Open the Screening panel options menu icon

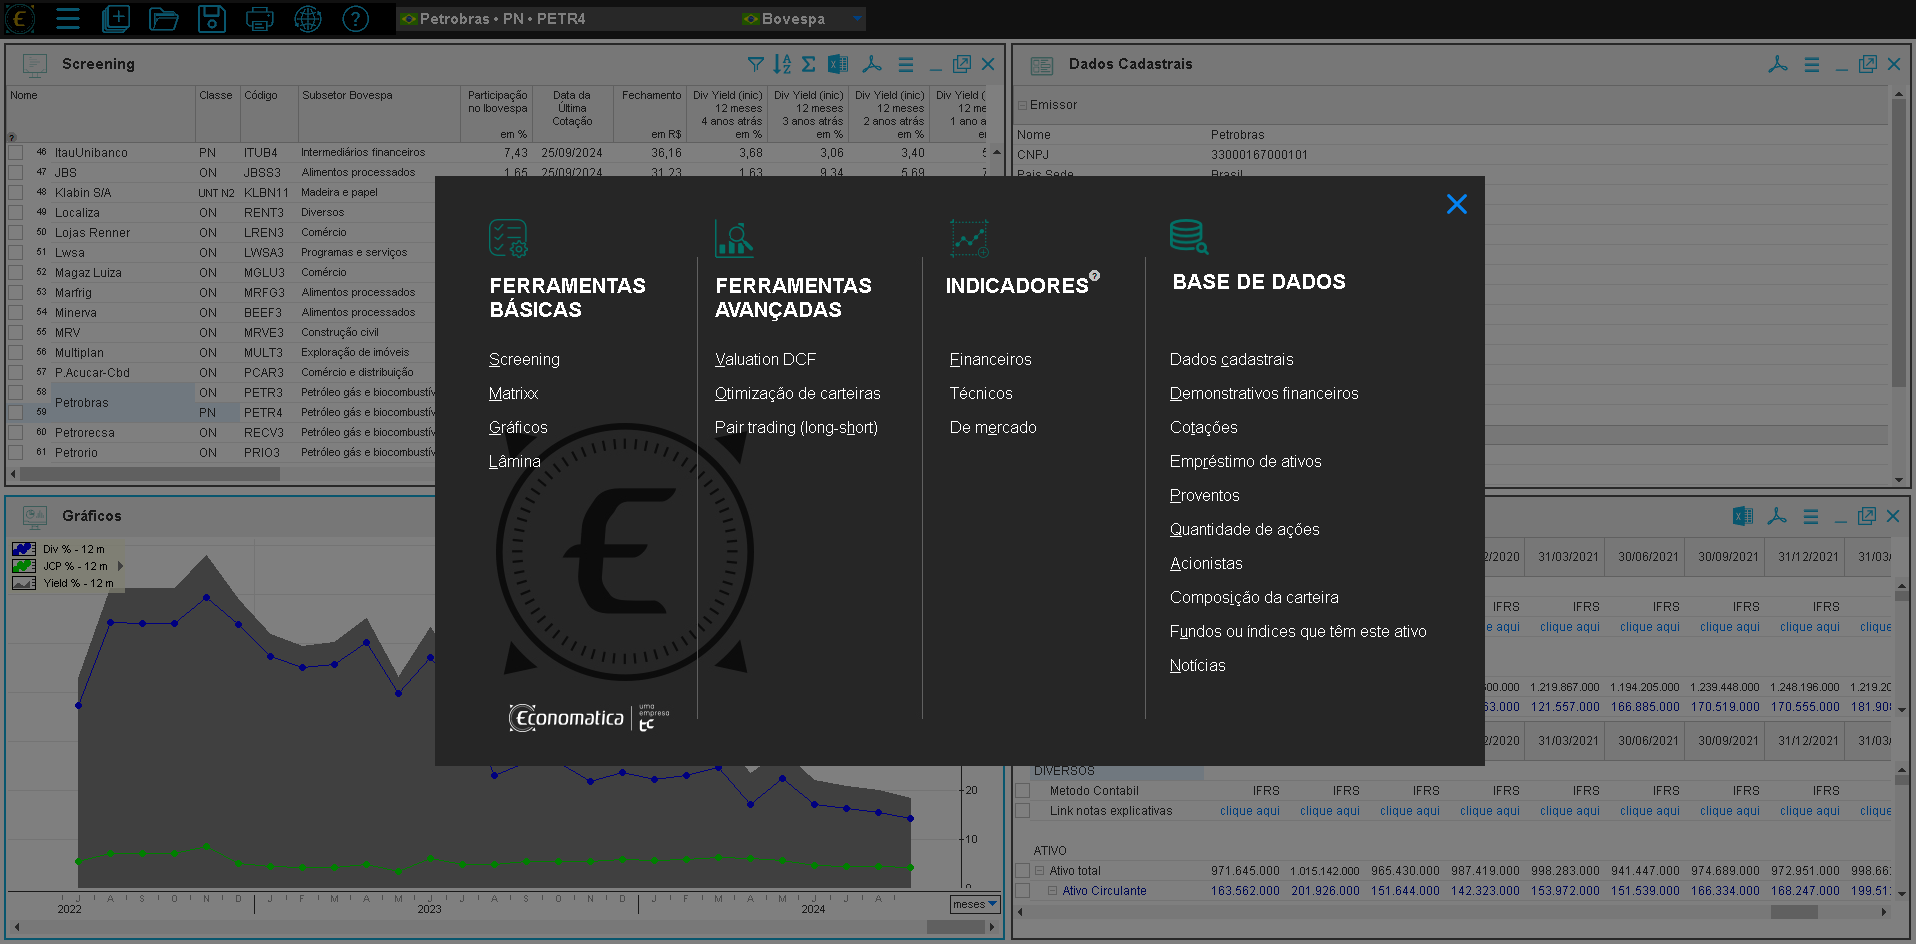pos(906,64)
